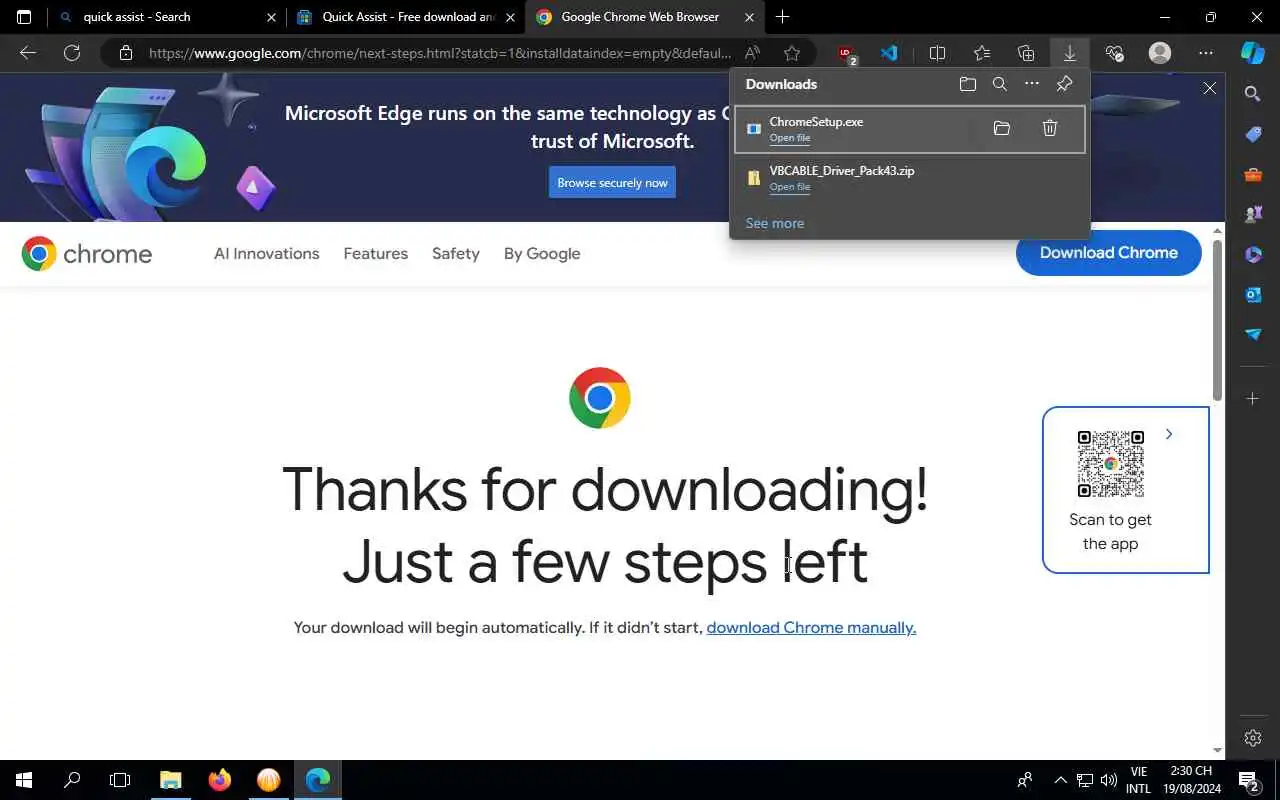The height and width of the screenshot is (800, 1280).
Task: Open the tab actions menu icon
Action: (24, 17)
